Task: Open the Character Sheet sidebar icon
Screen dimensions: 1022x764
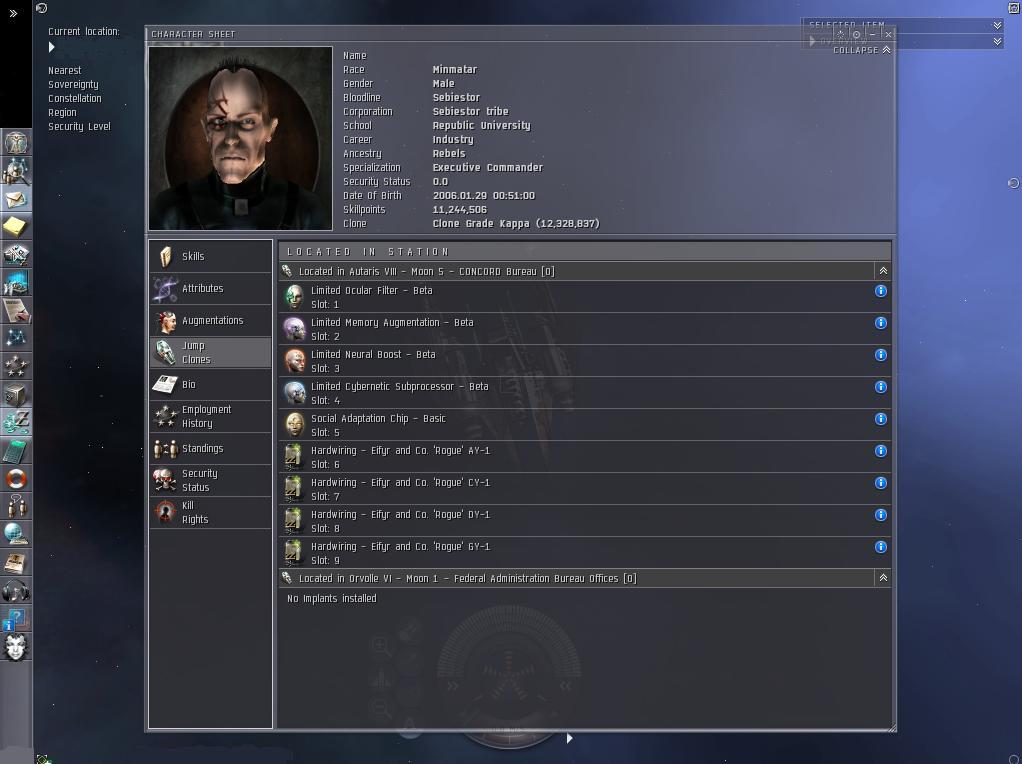Action: point(16,142)
